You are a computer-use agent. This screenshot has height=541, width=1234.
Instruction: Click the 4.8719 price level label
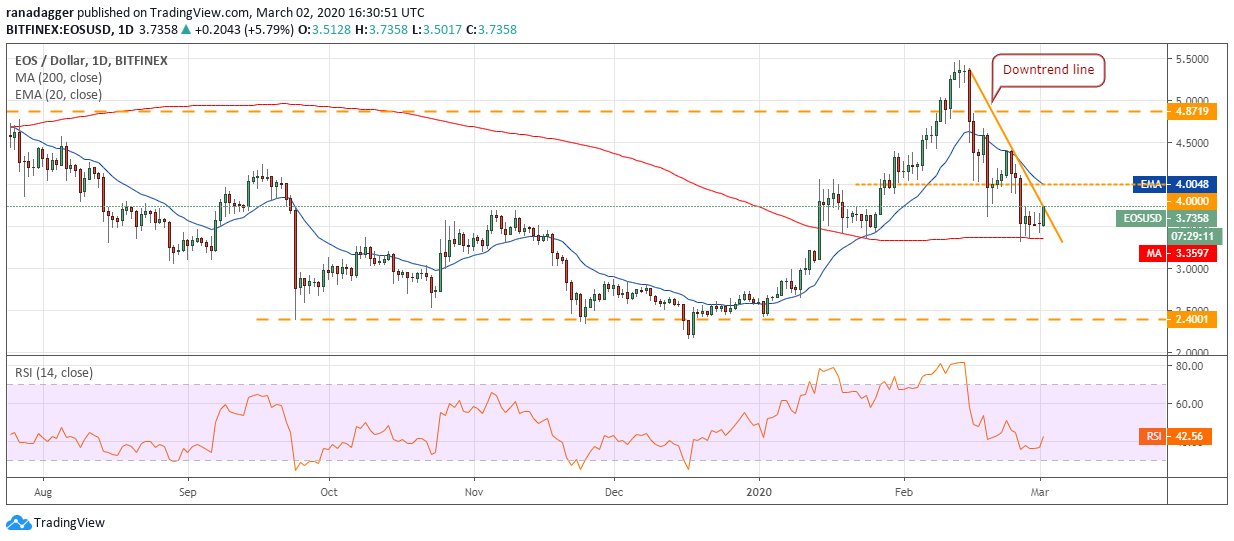click(x=1193, y=112)
